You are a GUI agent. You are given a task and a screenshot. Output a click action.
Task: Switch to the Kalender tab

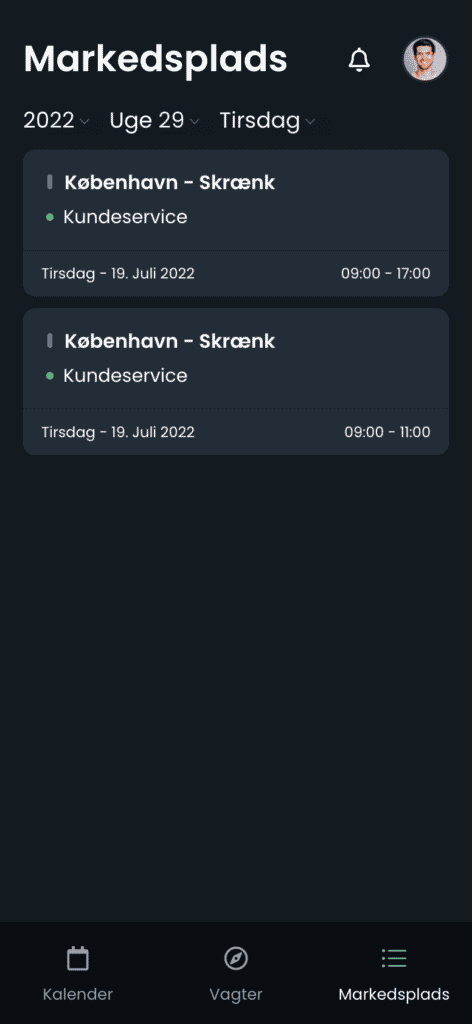78,973
